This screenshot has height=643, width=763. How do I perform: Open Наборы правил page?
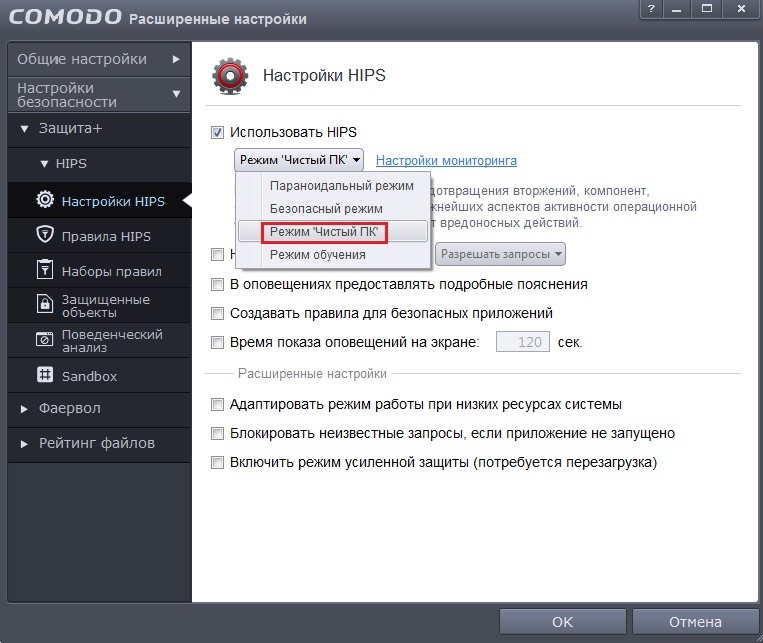click(x=99, y=271)
